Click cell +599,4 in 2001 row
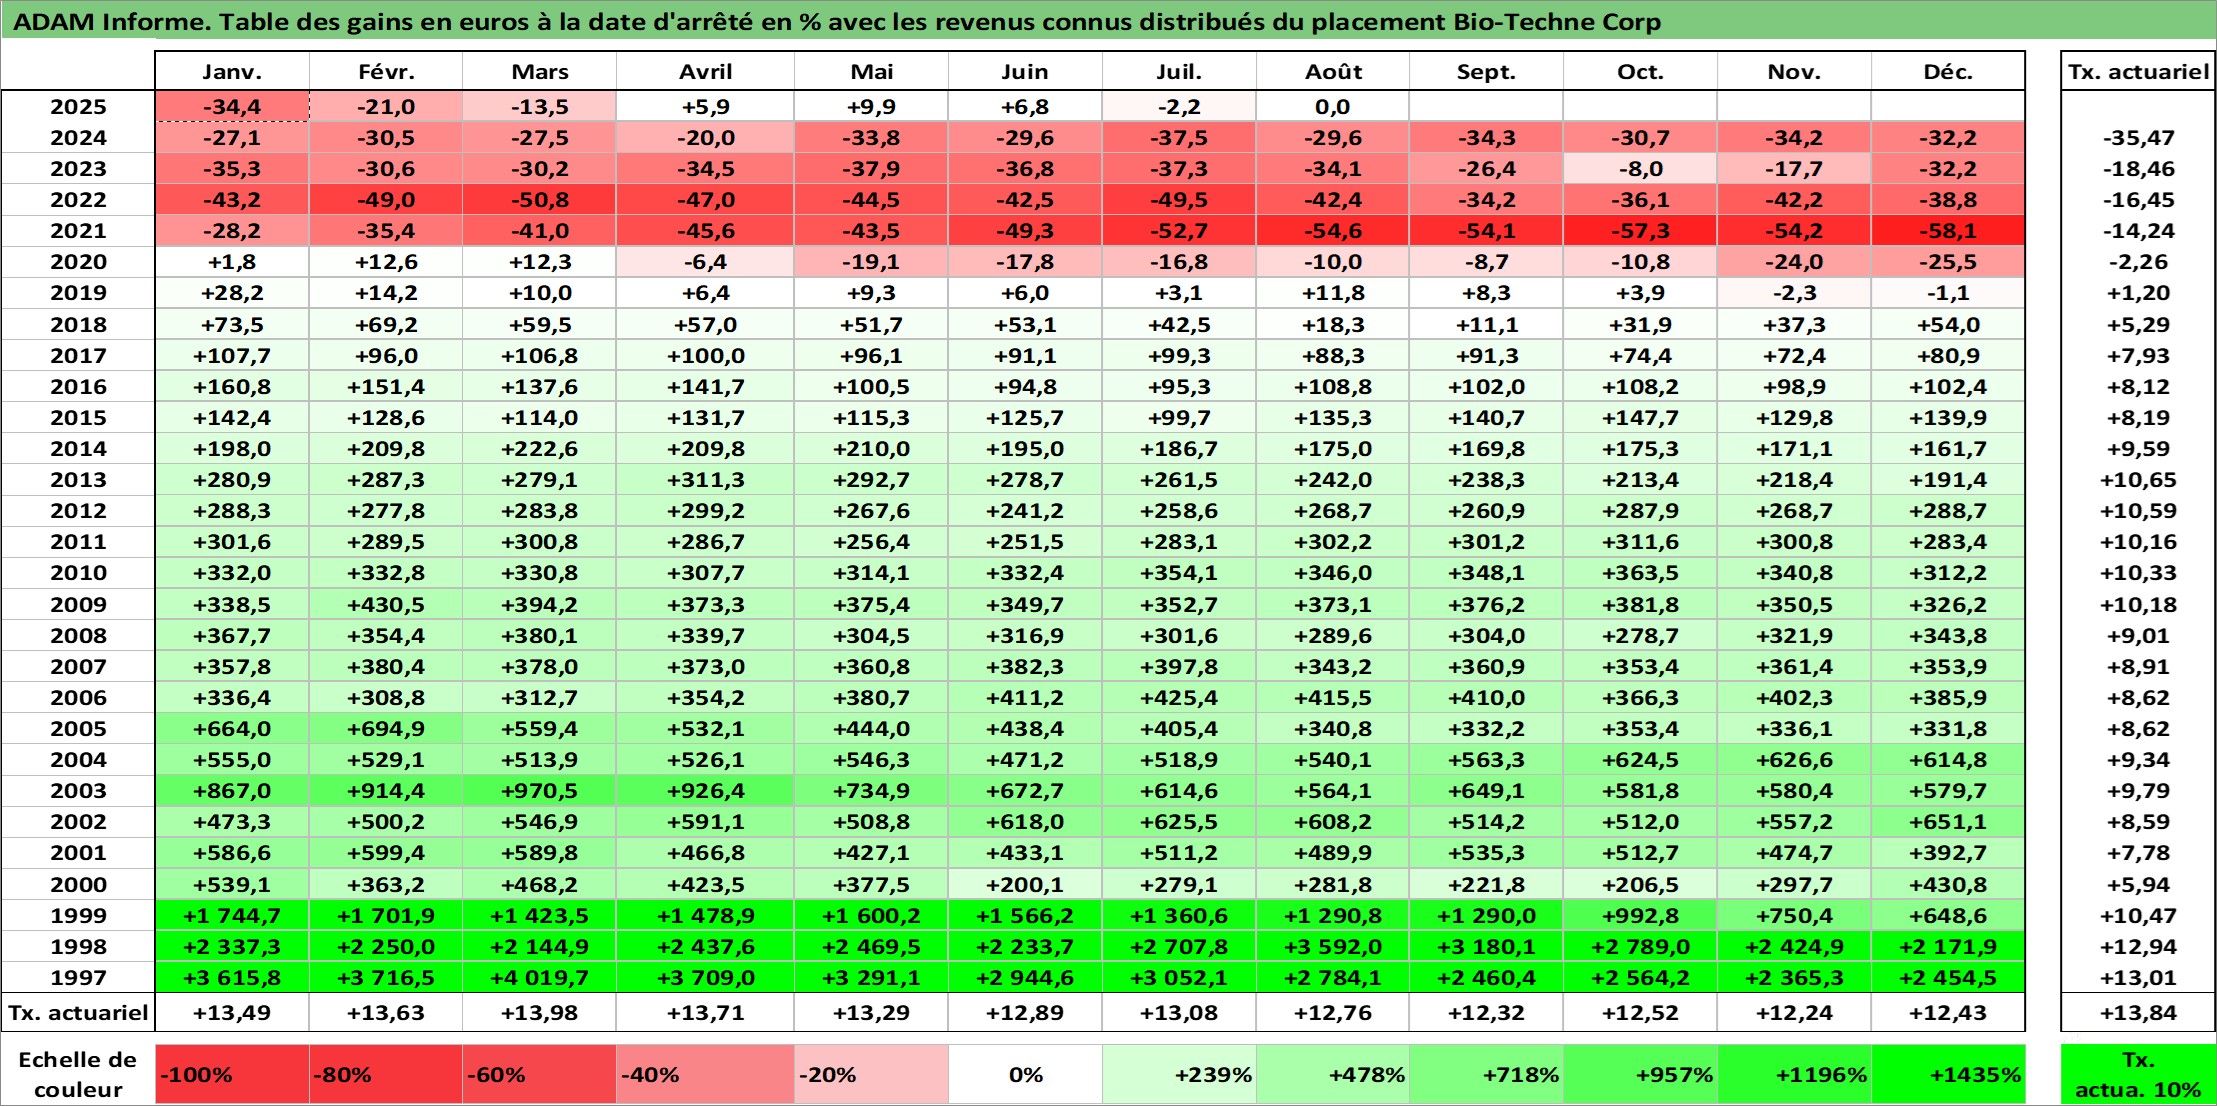 386,853
